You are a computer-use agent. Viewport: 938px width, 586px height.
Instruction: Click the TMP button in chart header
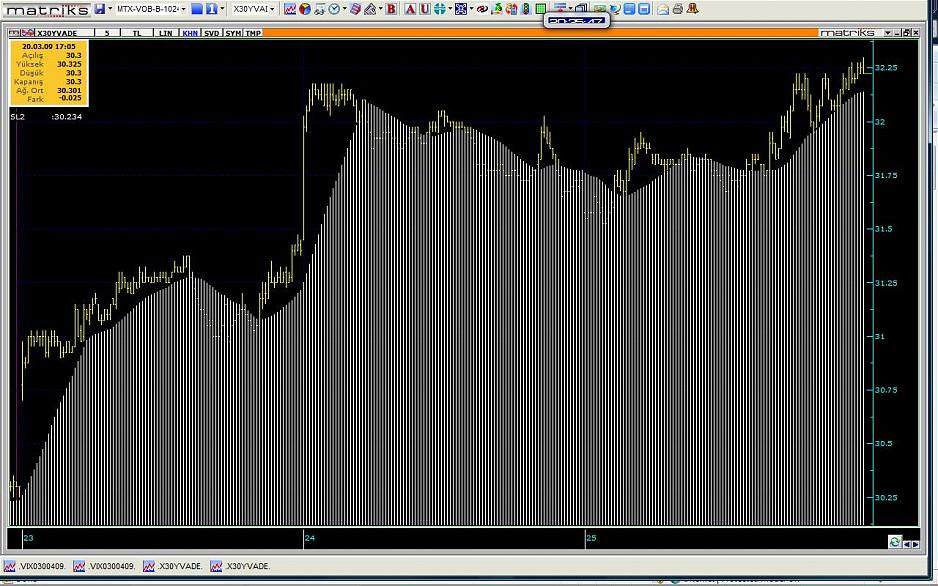[254, 33]
